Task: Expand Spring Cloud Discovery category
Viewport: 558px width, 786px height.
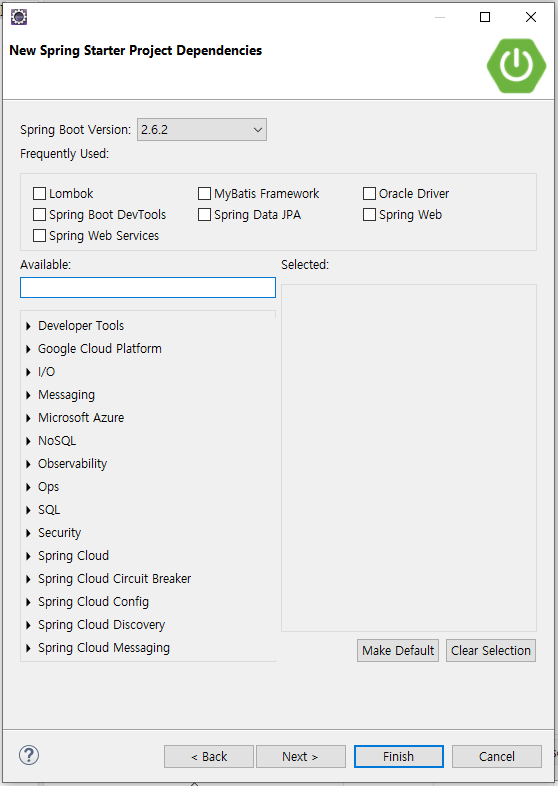Action: click(x=29, y=626)
